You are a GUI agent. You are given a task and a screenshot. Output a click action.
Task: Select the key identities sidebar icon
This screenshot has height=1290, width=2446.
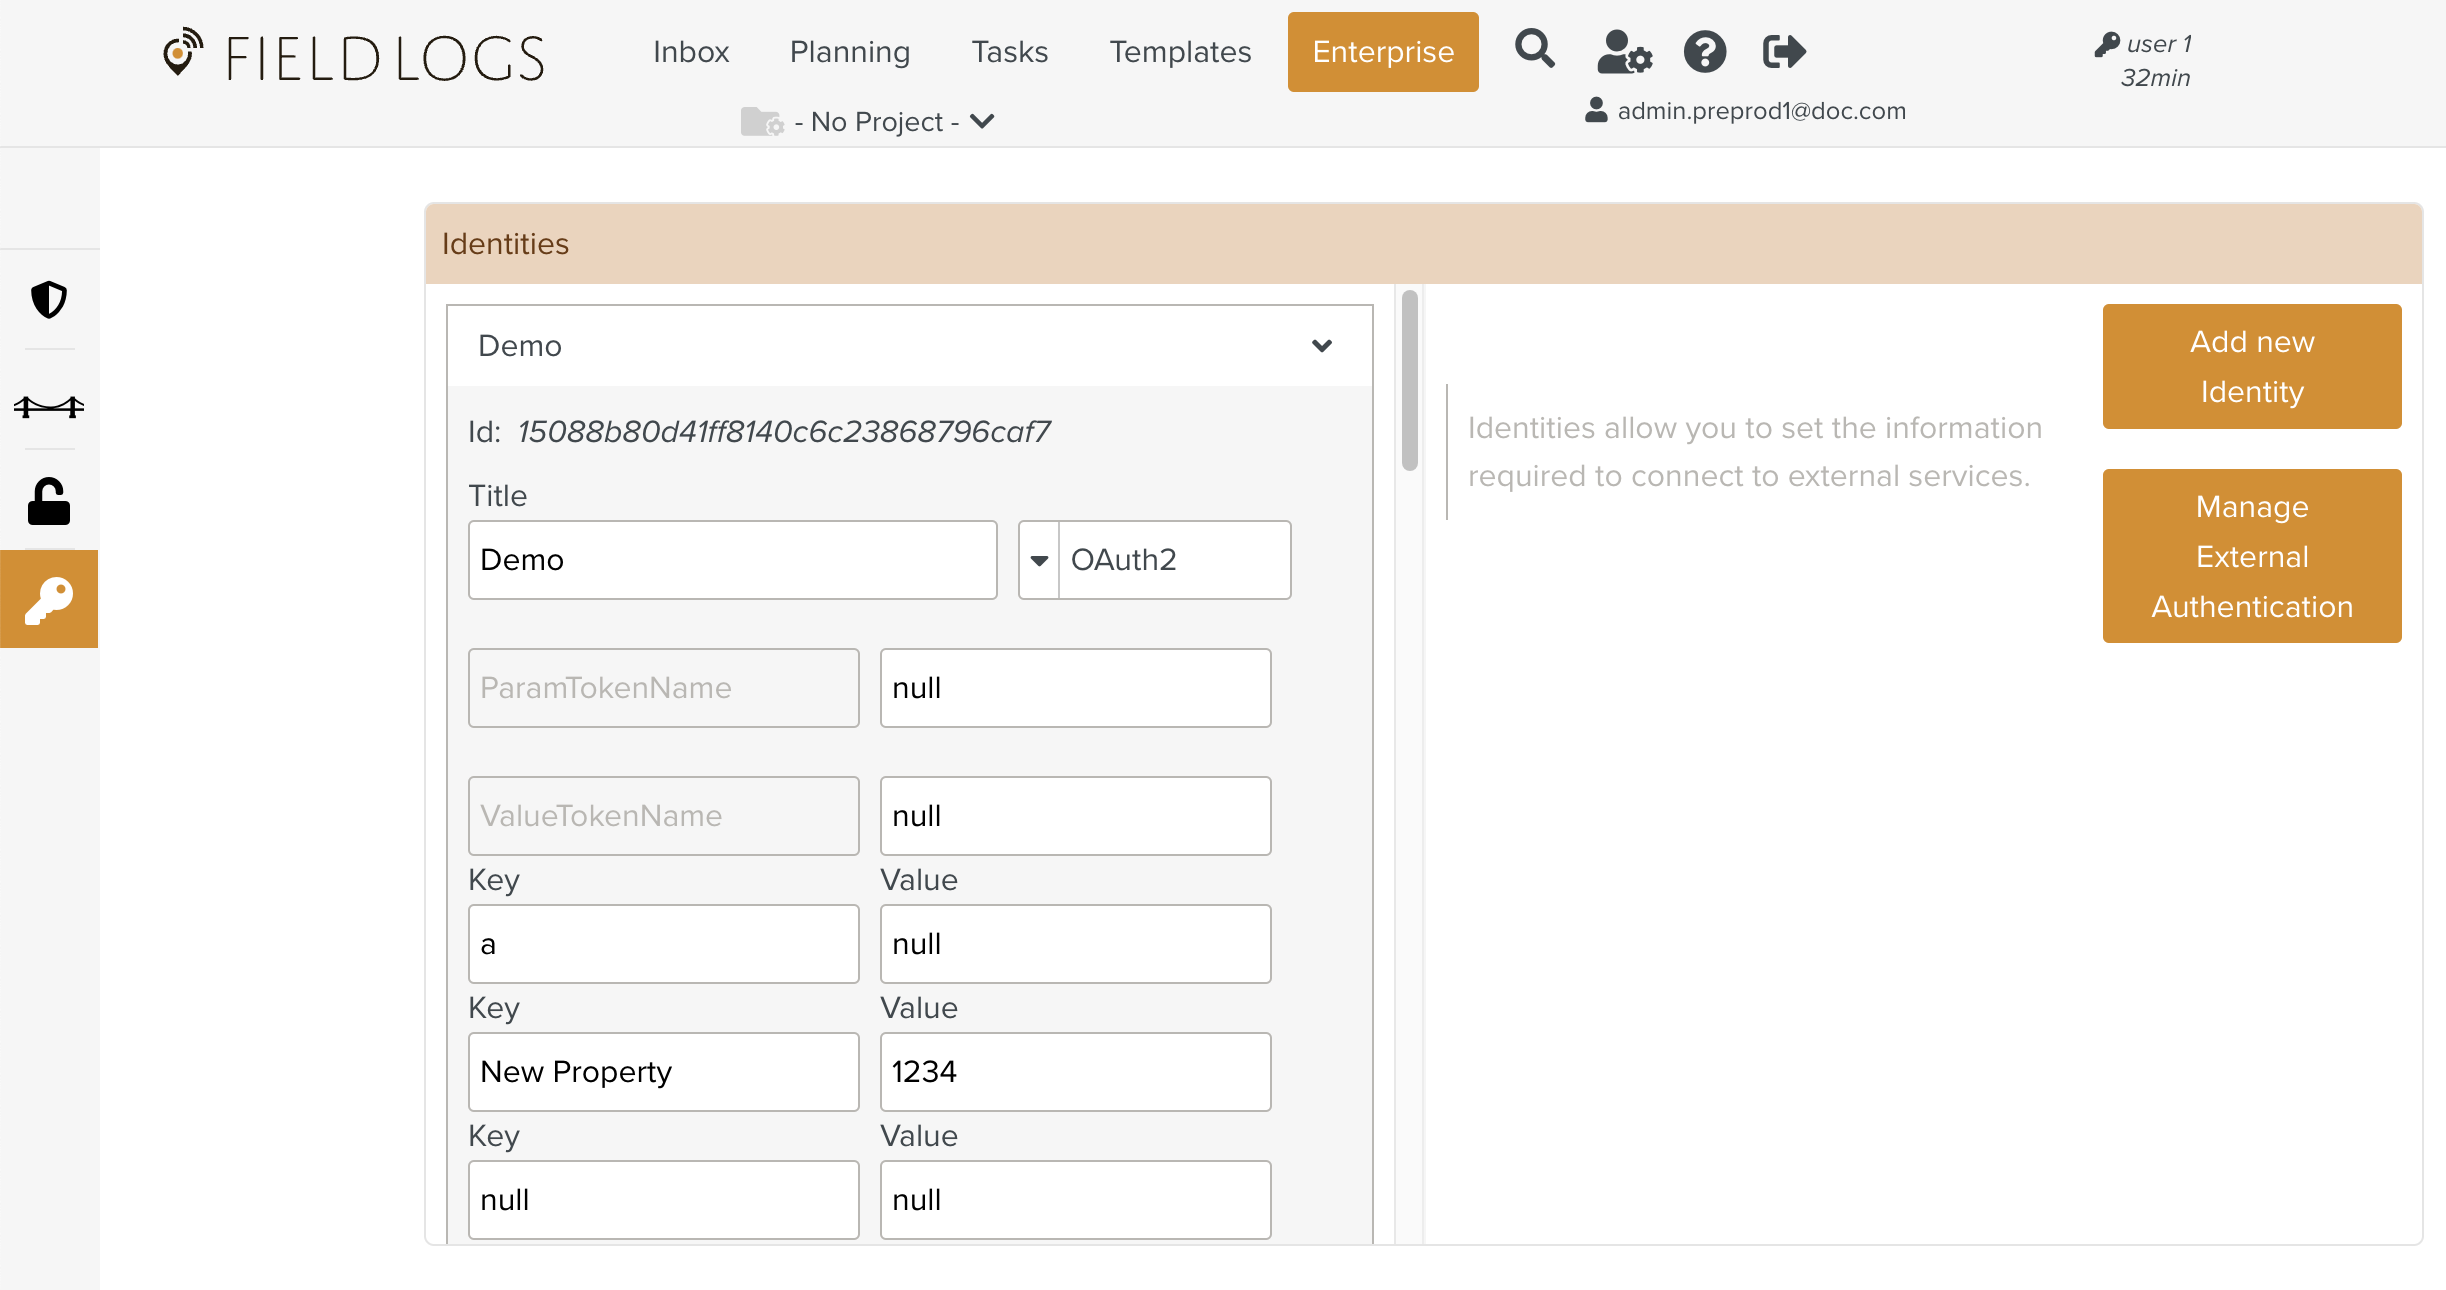pyautogui.click(x=48, y=599)
